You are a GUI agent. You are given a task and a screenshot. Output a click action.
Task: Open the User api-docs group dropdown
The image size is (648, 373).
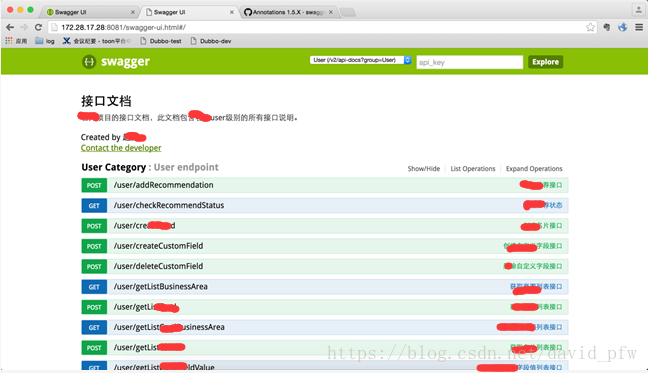pyautogui.click(x=360, y=60)
